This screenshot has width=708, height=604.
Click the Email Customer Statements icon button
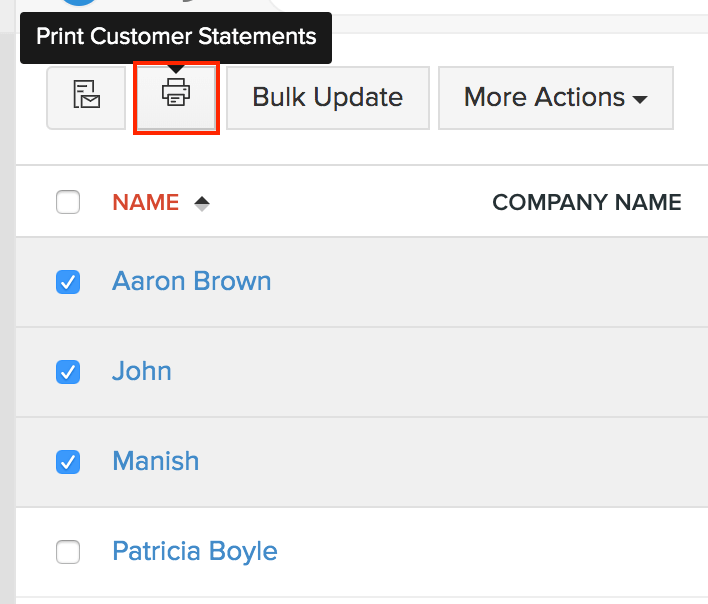coord(86,98)
